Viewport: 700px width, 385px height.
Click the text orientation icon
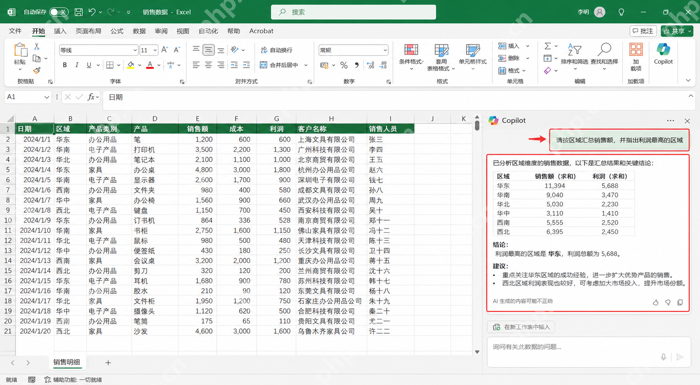[x=235, y=50]
